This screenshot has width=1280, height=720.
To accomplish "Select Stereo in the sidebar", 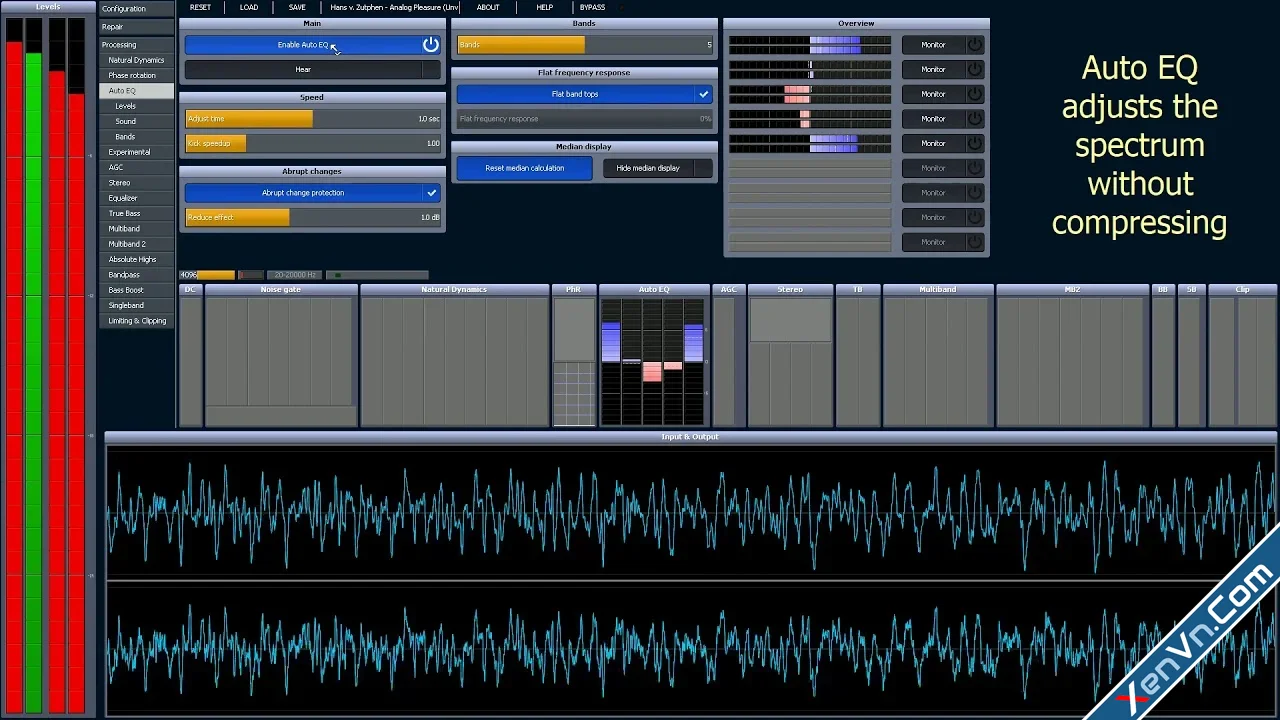I will [x=136, y=183].
